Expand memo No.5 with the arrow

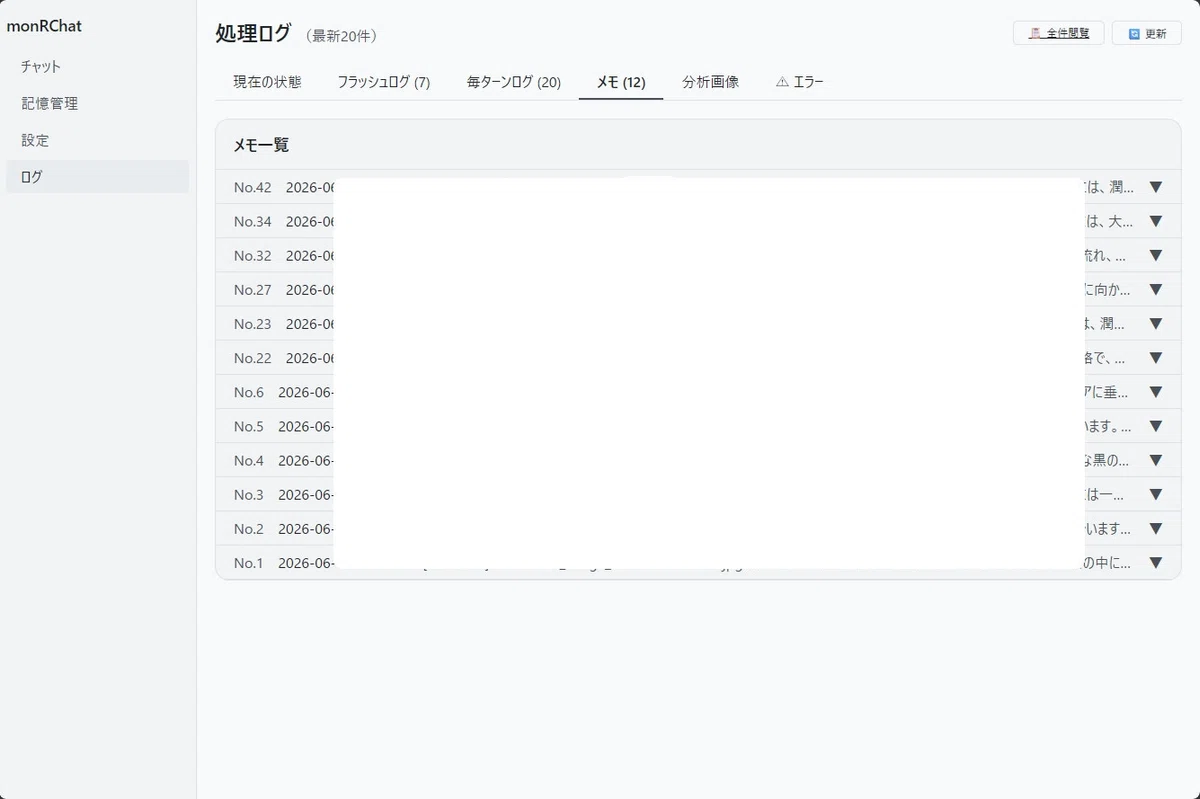tap(1156, 426)
